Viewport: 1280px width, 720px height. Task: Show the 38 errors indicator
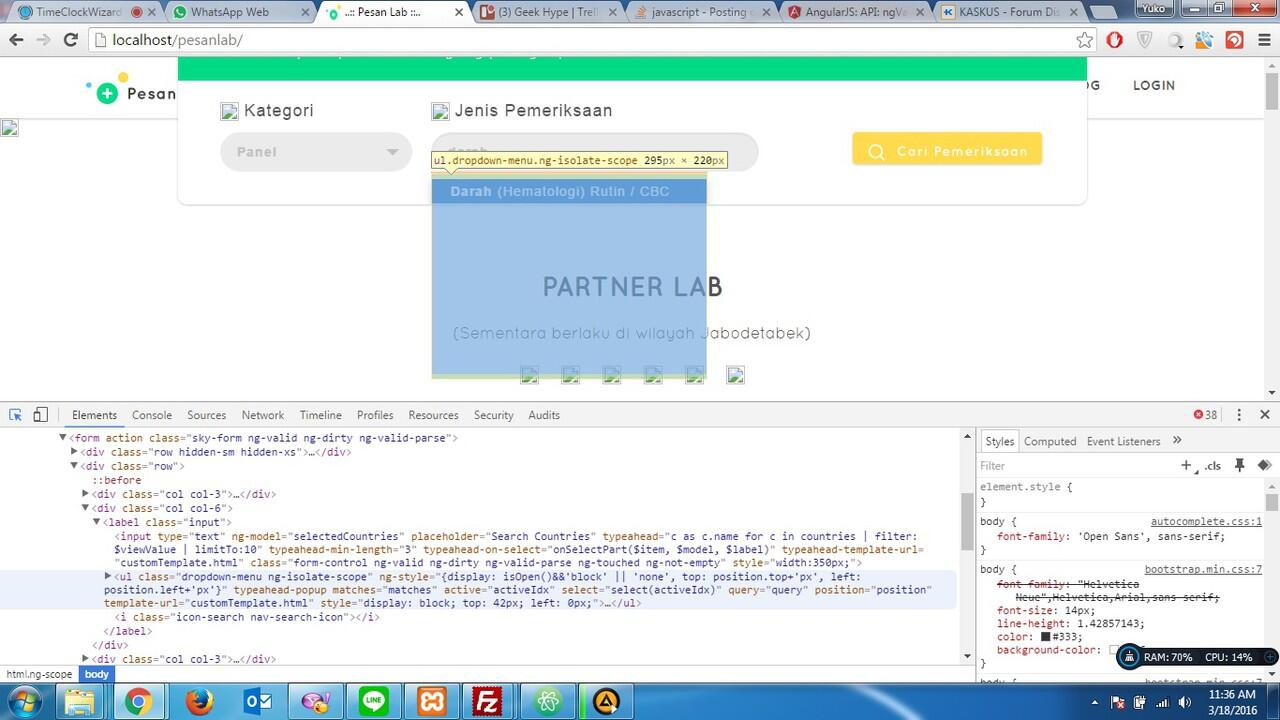coord(1205,415)
